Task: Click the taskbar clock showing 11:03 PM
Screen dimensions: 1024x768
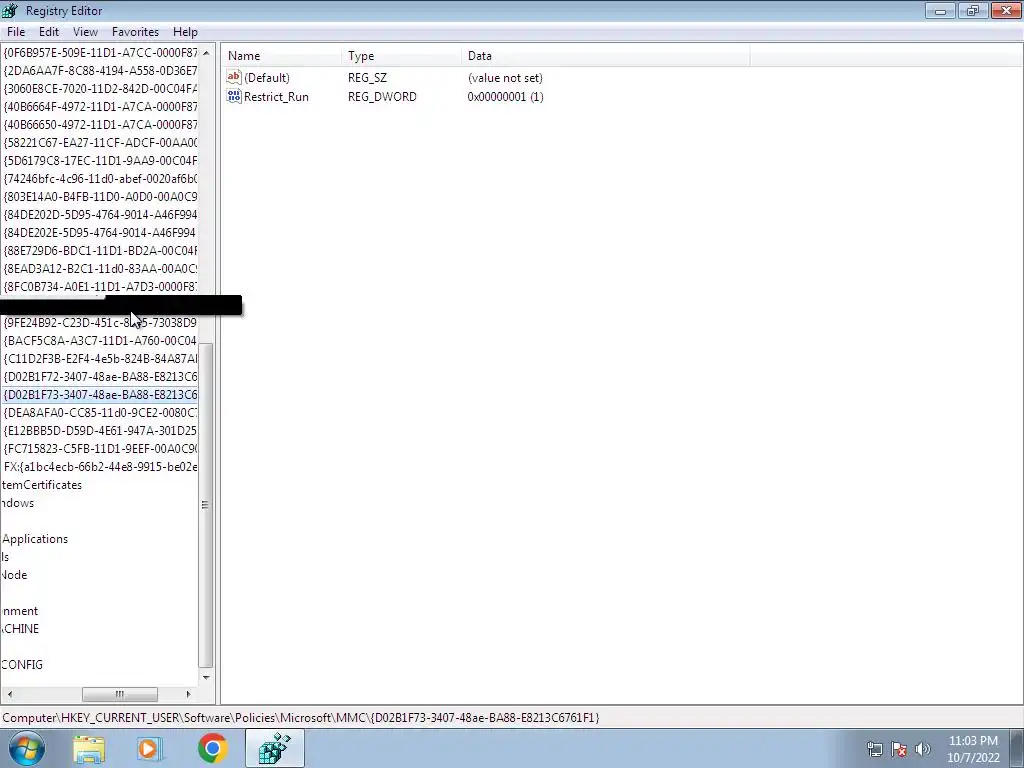Action: 973,748
